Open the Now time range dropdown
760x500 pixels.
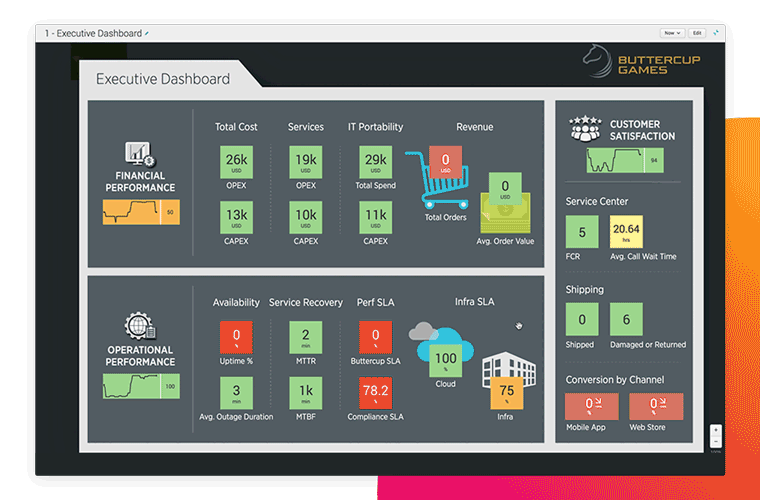click(x=672, y=33)
